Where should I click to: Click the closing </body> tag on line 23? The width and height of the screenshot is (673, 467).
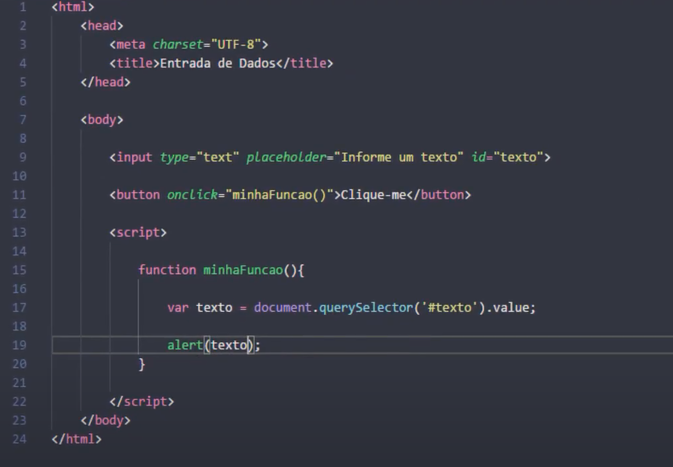click(105, 420)
